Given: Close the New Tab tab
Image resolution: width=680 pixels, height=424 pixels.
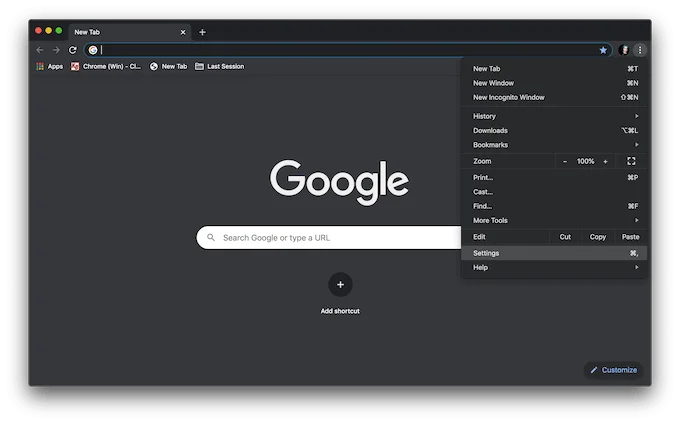Looking at the screenshot, I should click(x=183, y=32).
